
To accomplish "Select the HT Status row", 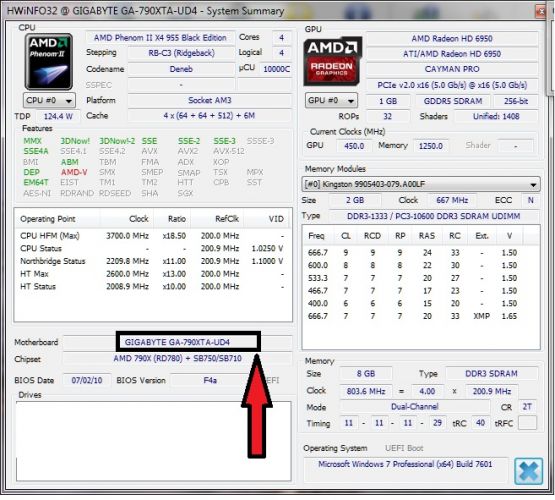I will 153,287.
